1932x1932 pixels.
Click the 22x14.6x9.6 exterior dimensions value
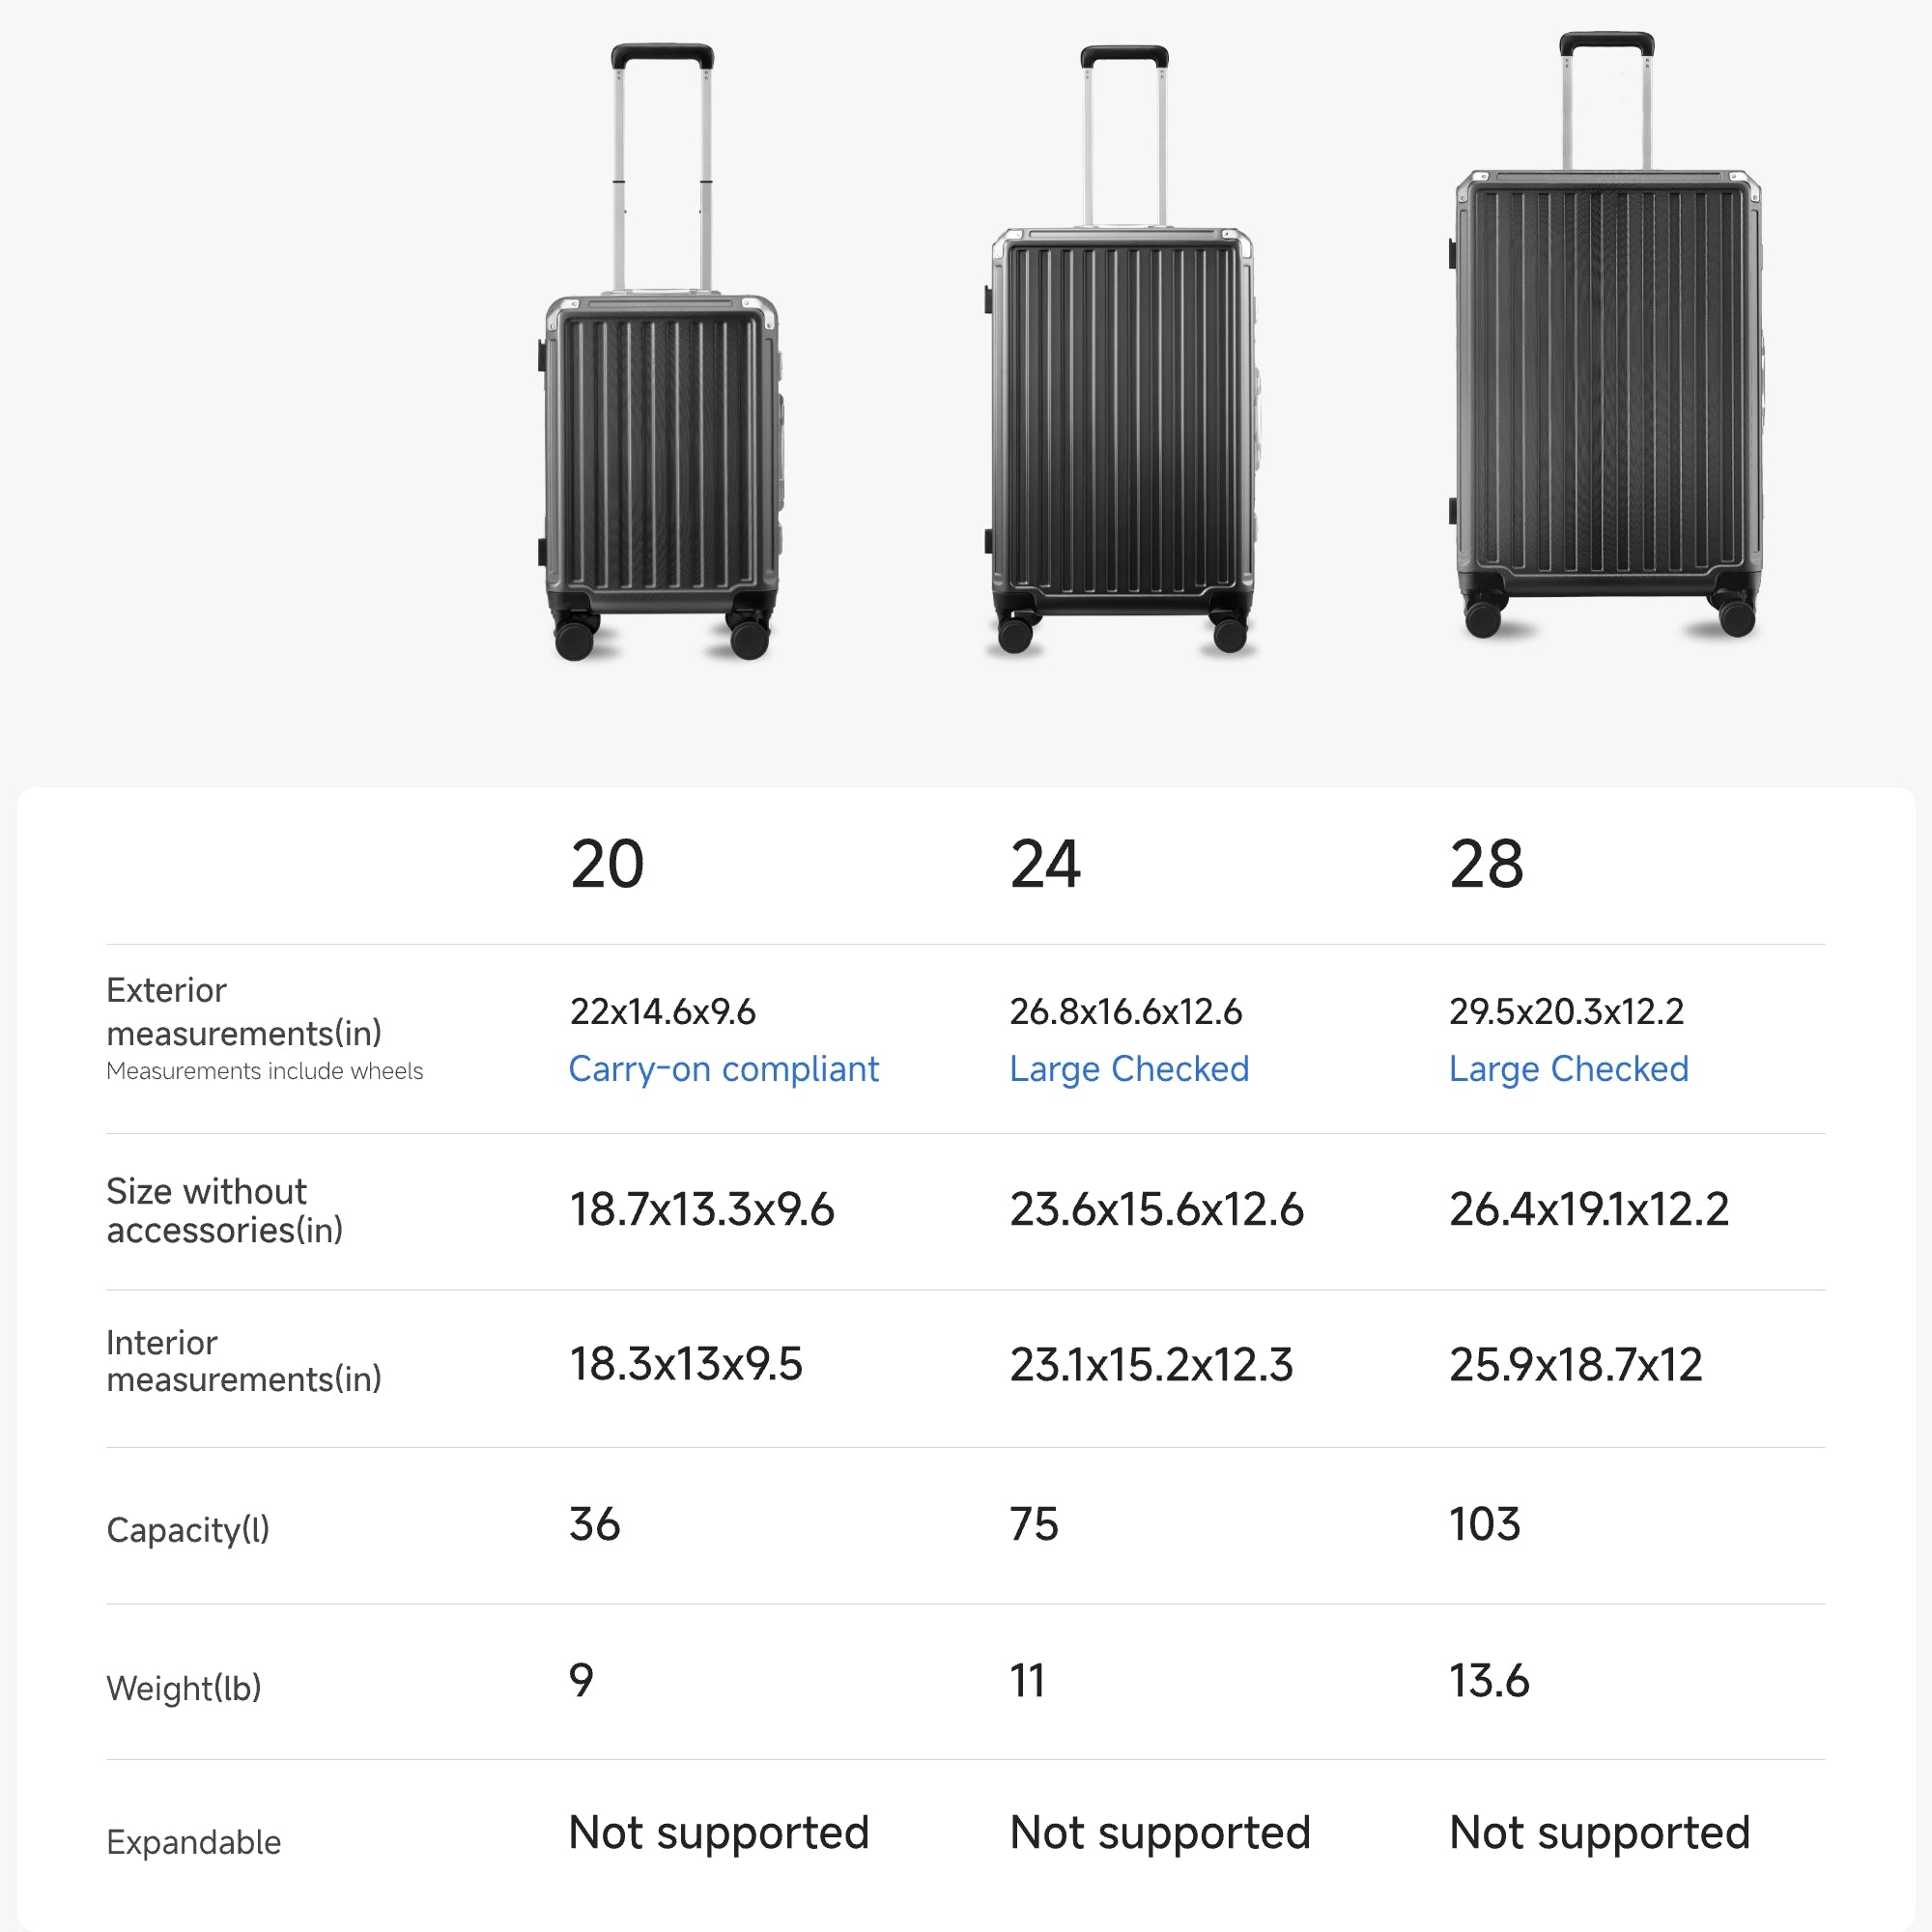point(662,1011)
